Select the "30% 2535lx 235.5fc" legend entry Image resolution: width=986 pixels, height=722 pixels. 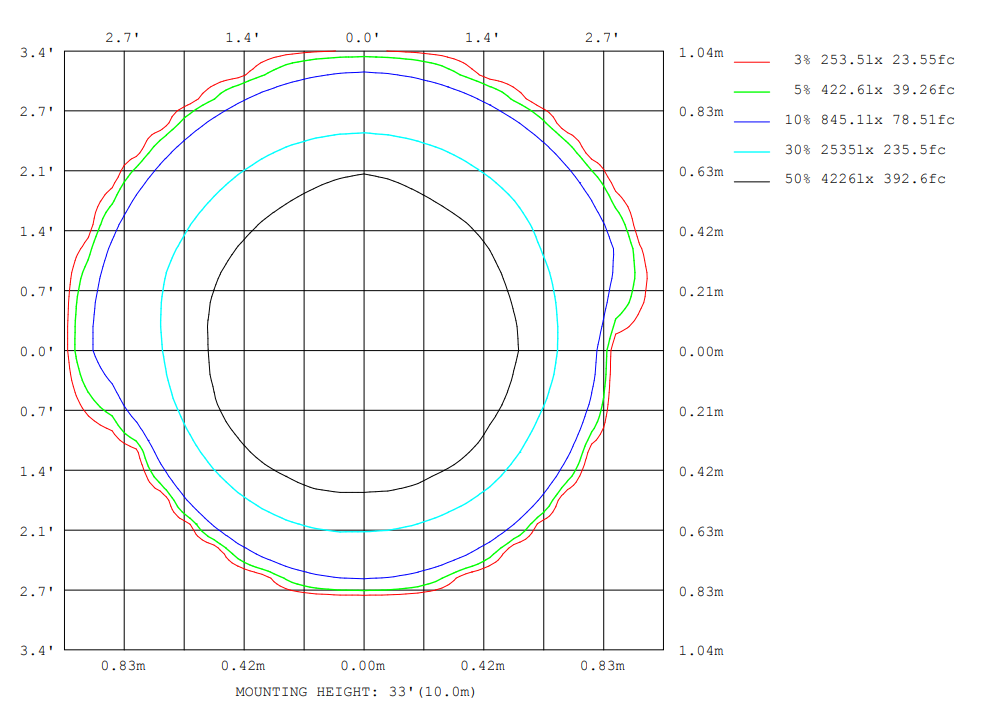[865, 150]
